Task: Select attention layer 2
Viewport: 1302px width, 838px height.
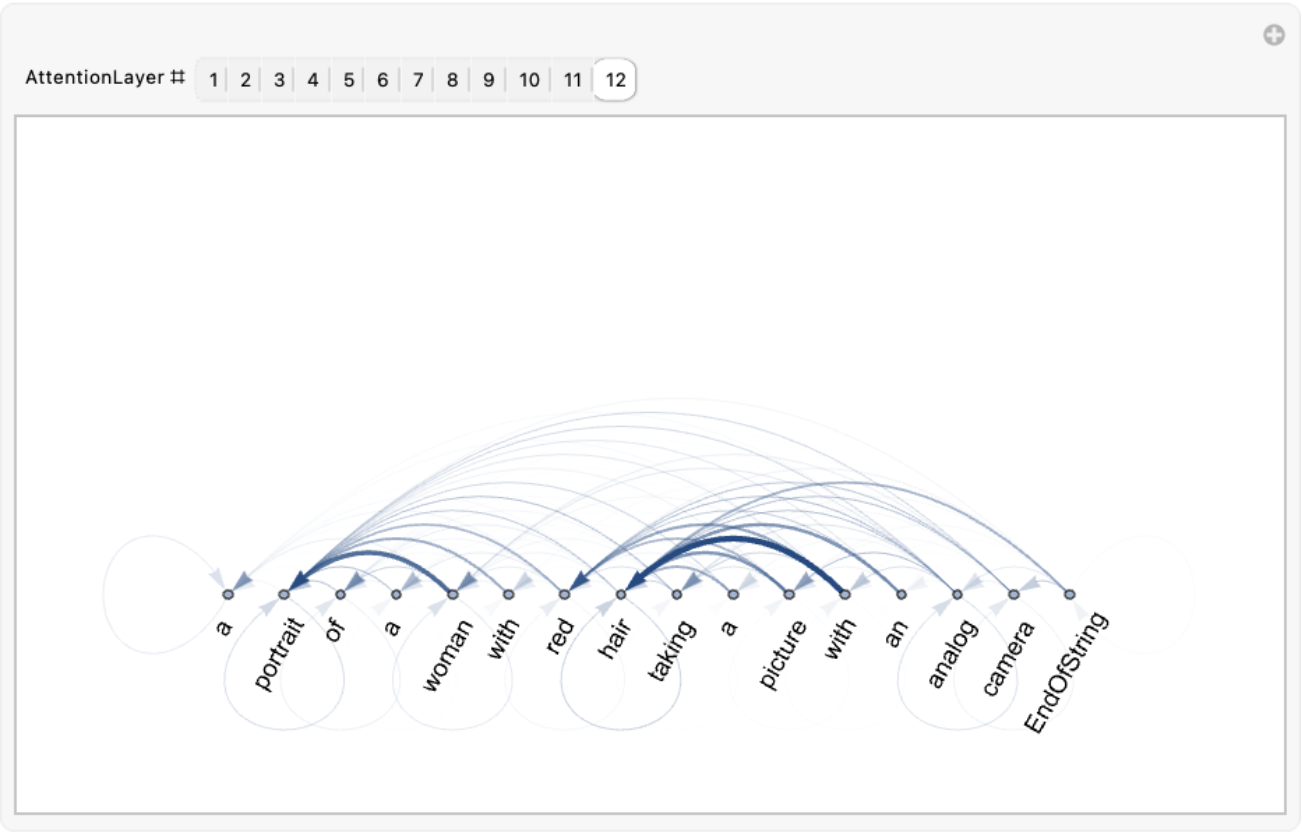Action: click(245, 80)
